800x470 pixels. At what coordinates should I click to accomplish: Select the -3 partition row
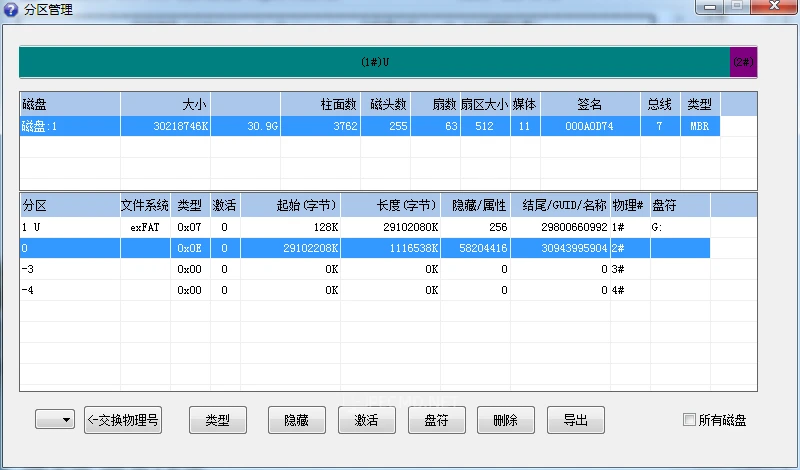(x=365, y=269)
